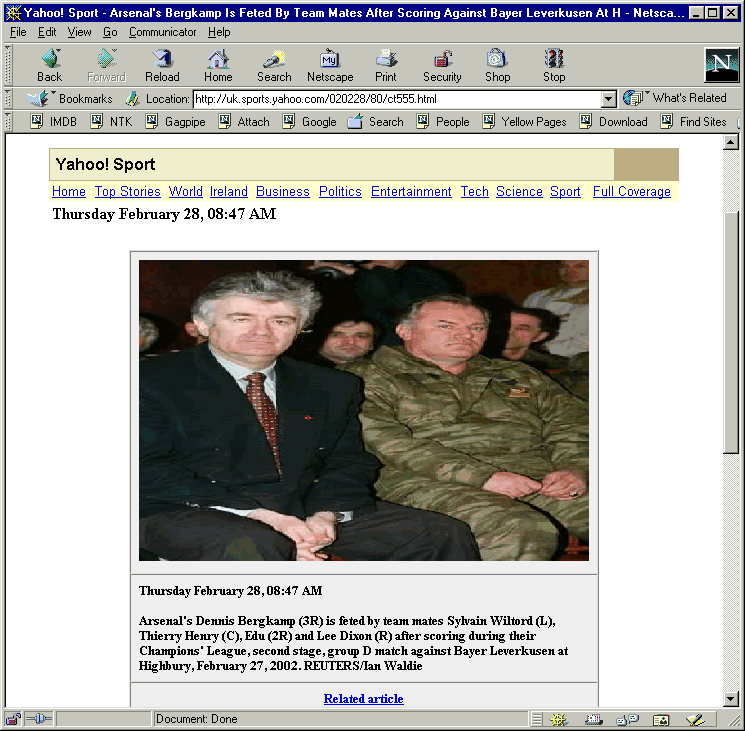745x731 pixels.
Task: Open the Help menu
Action: tap(219, 32)
